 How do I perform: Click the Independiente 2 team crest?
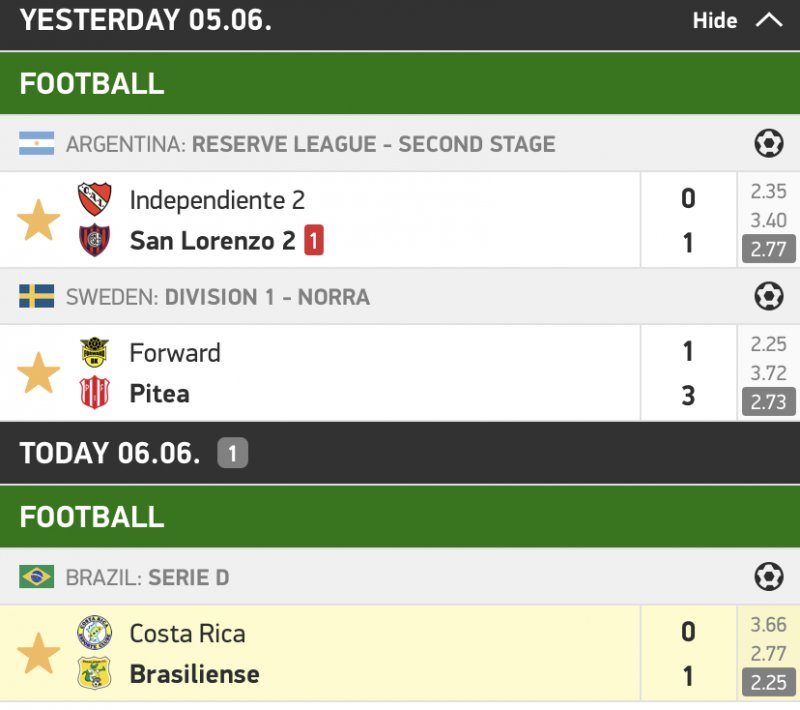coord(95,200)
